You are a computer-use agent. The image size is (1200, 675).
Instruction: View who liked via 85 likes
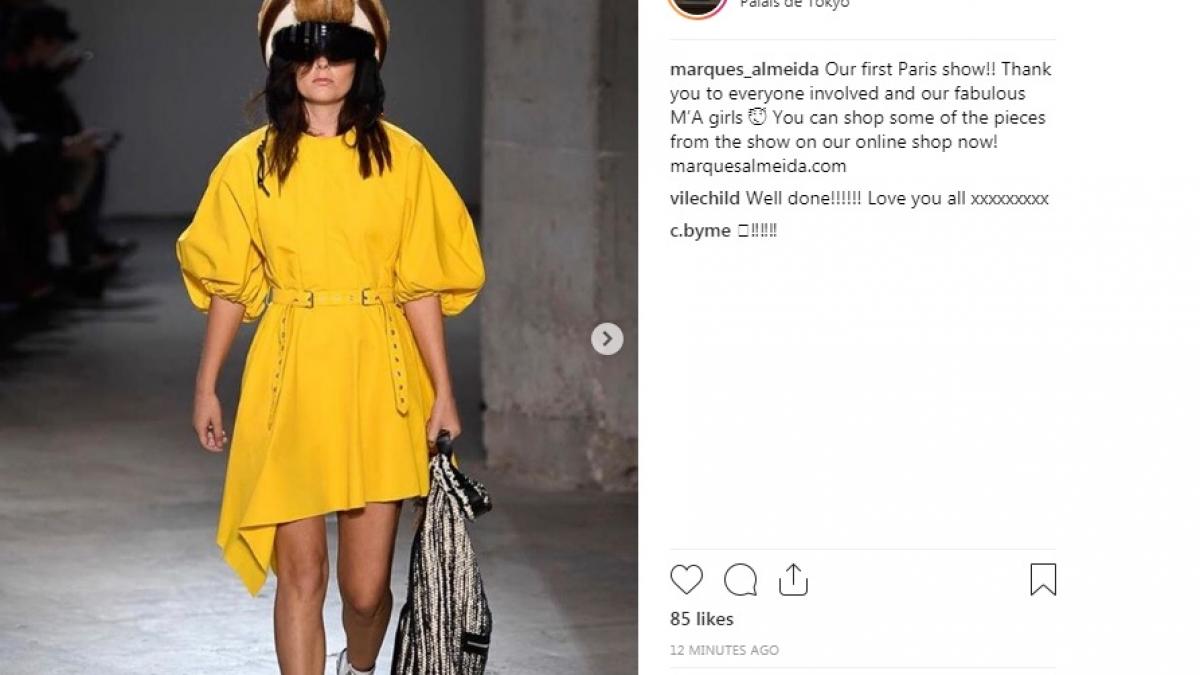coord(702,619)
